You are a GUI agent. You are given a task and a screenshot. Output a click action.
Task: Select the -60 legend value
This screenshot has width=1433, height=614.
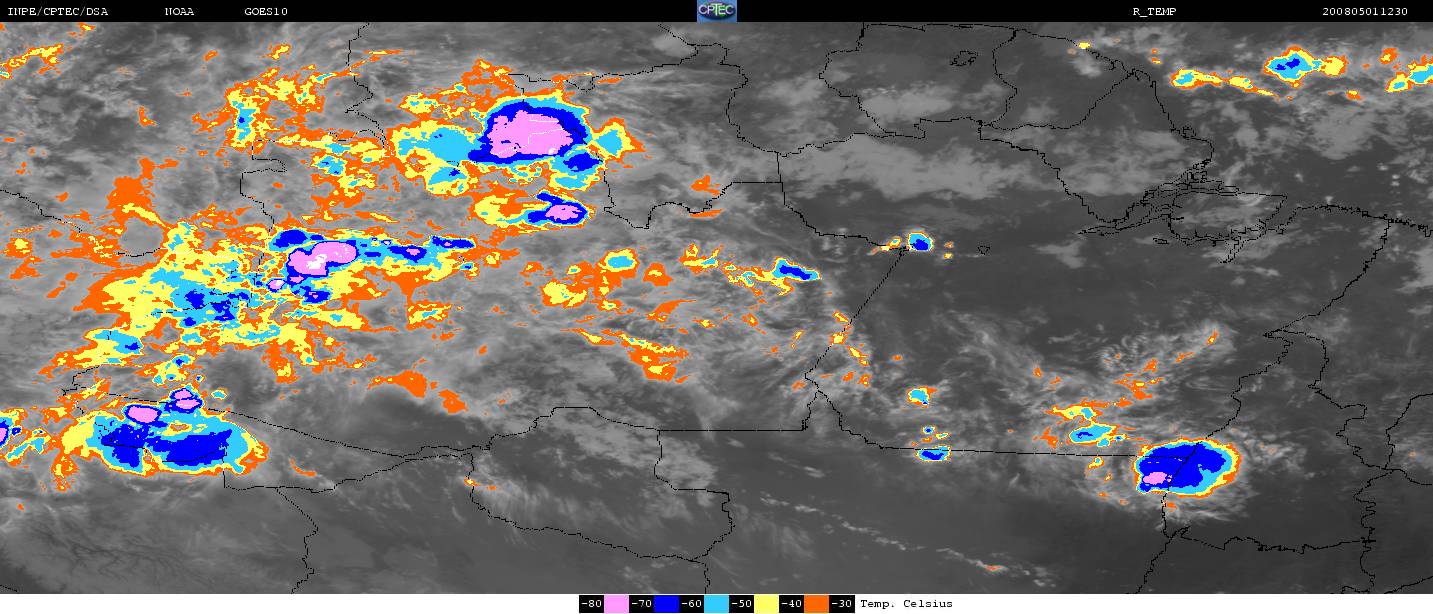[691, 604]
